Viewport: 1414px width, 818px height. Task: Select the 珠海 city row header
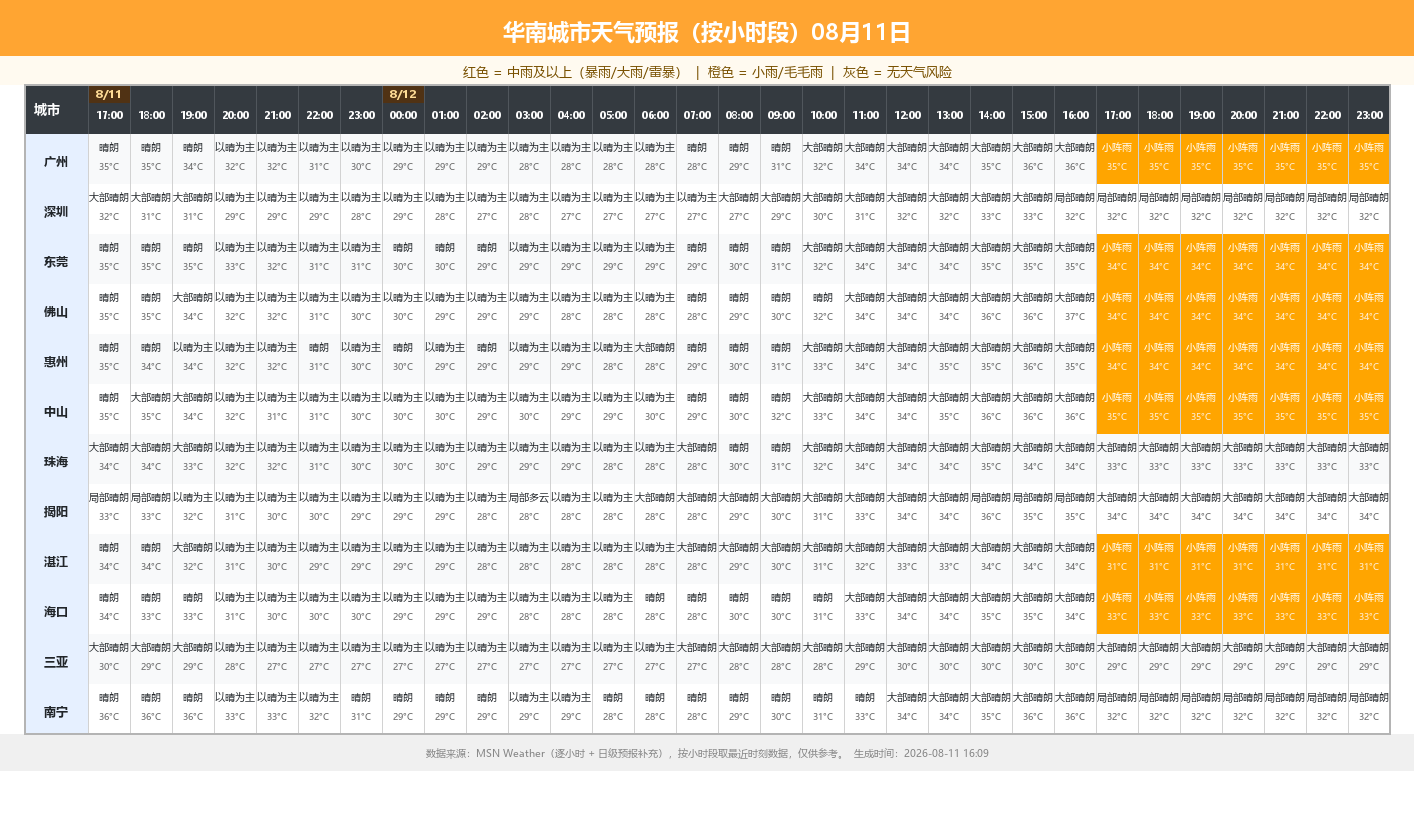tap(57, 459)
